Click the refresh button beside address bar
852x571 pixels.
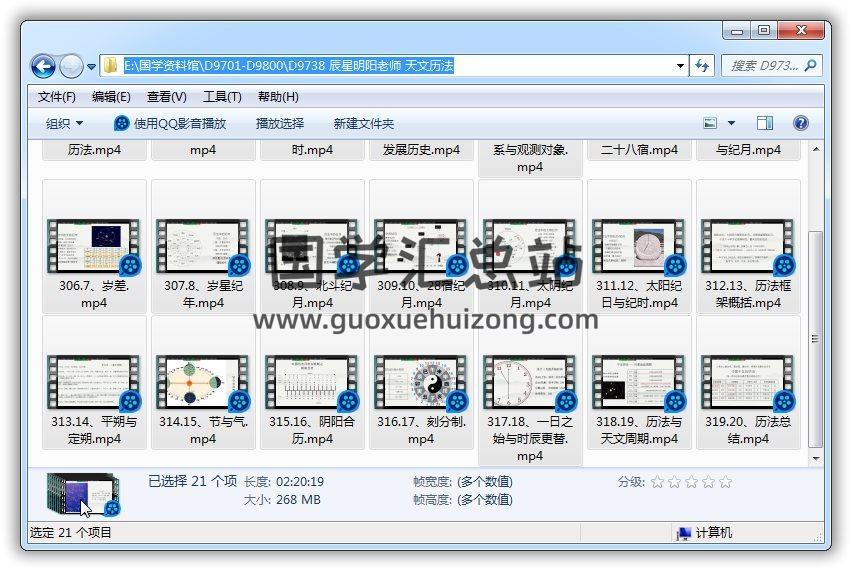pos(701,66)
